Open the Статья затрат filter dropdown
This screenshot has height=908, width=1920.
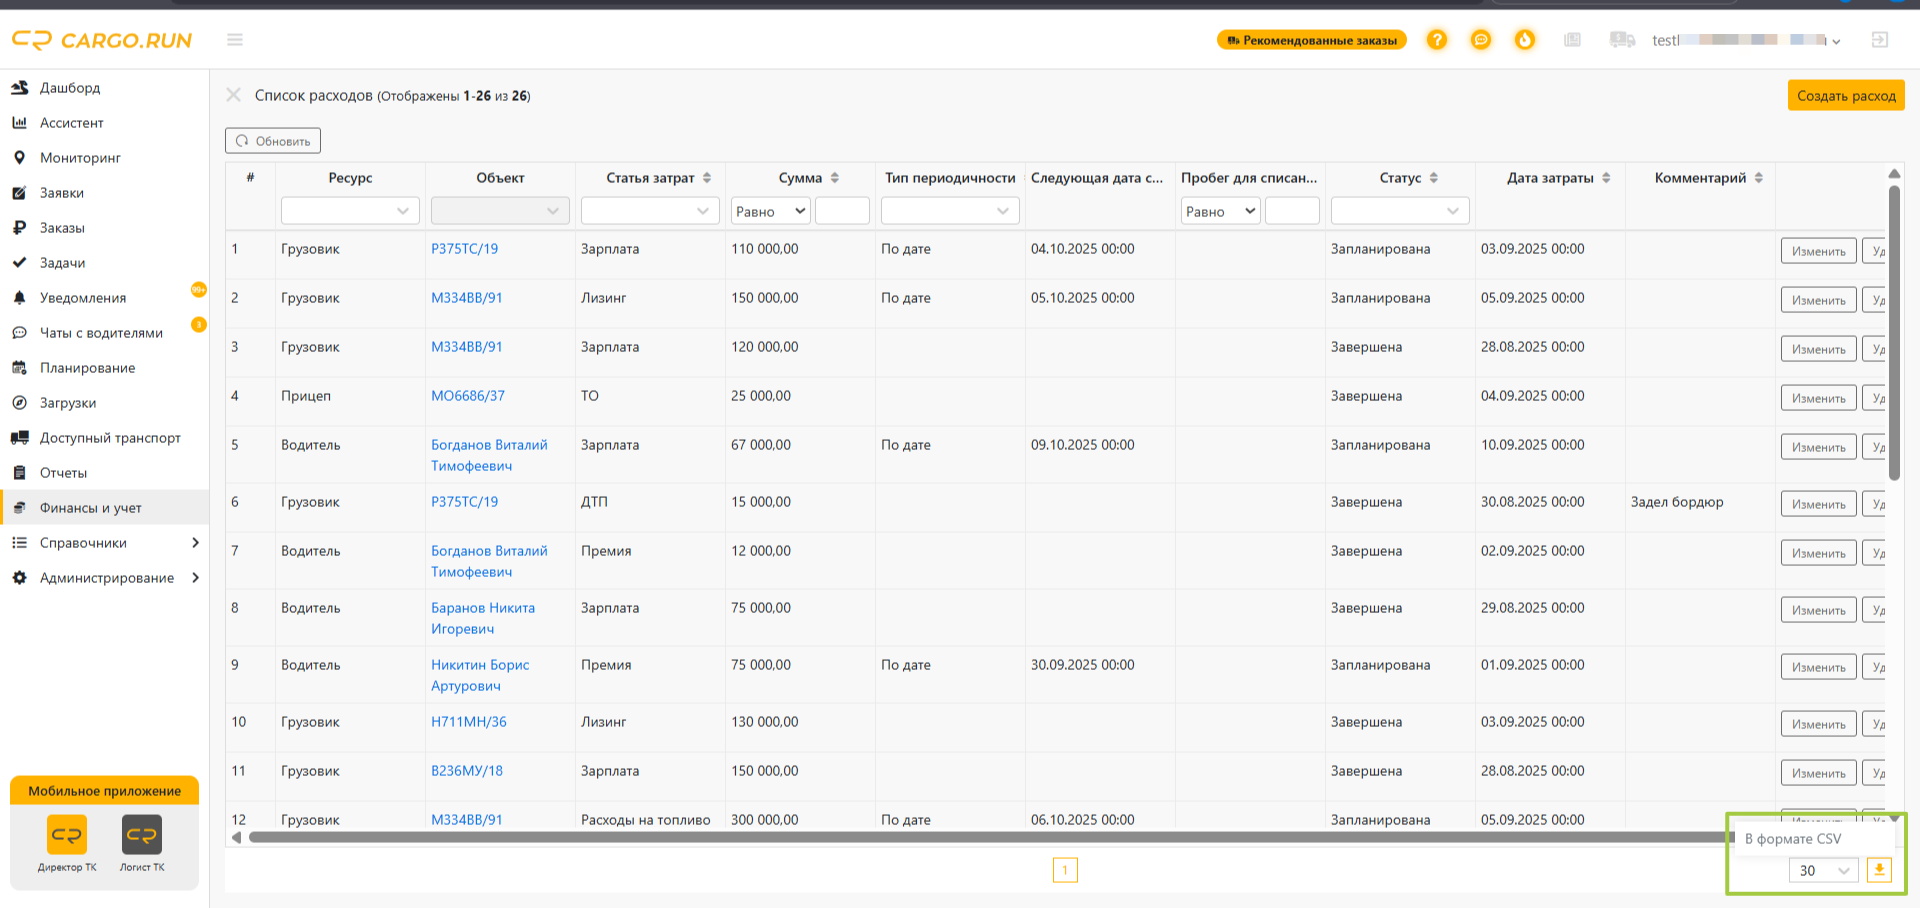click(x=650, y=211)
